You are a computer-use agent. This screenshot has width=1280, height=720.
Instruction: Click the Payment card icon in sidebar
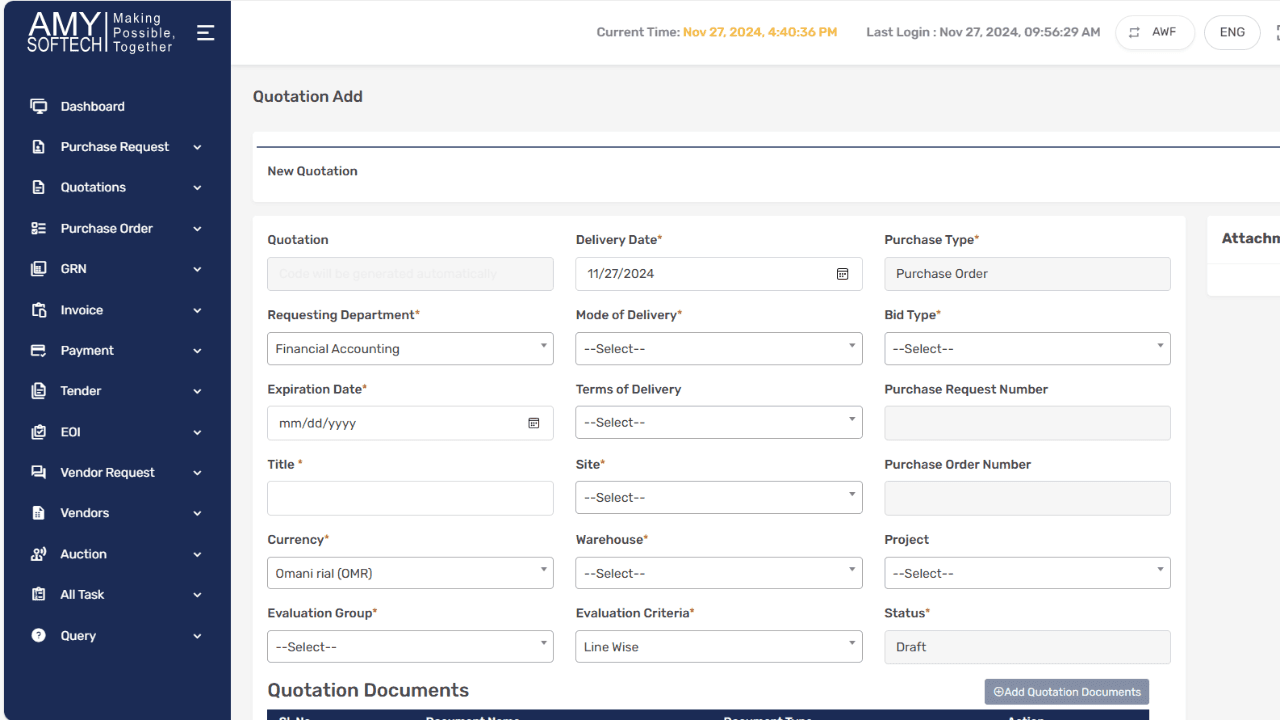click(38, 351)
